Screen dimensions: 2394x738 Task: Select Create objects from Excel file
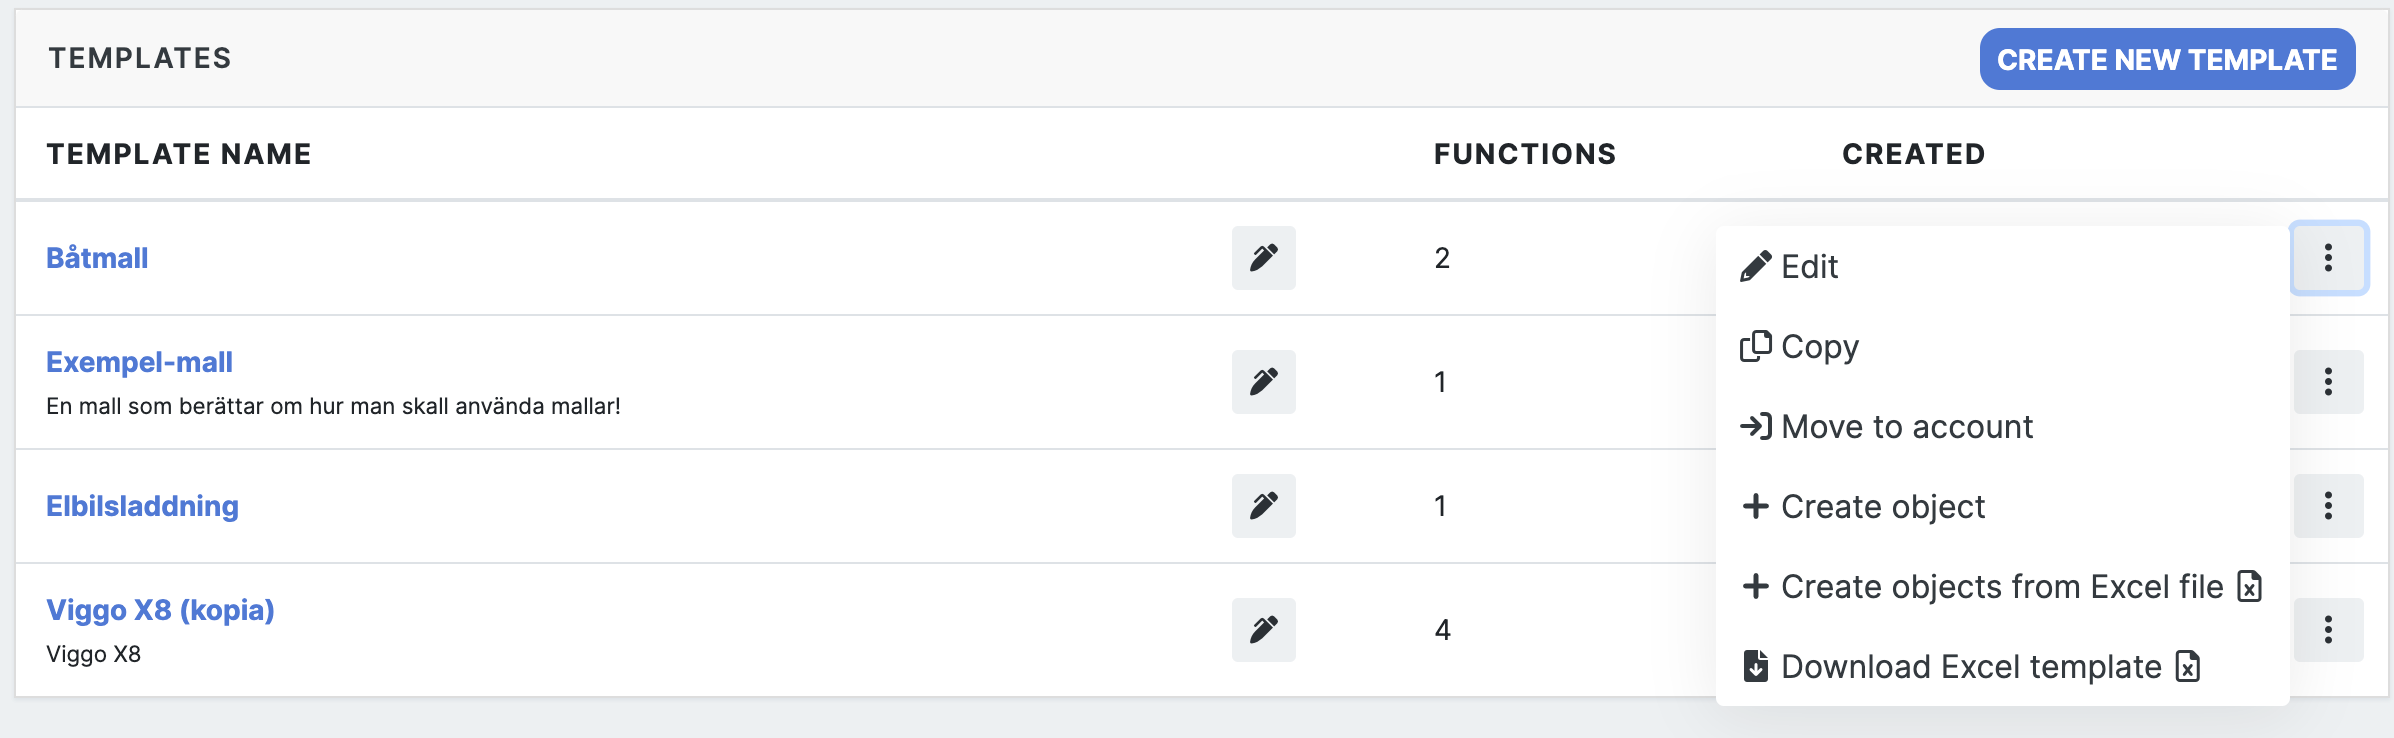click(2002, 586)
